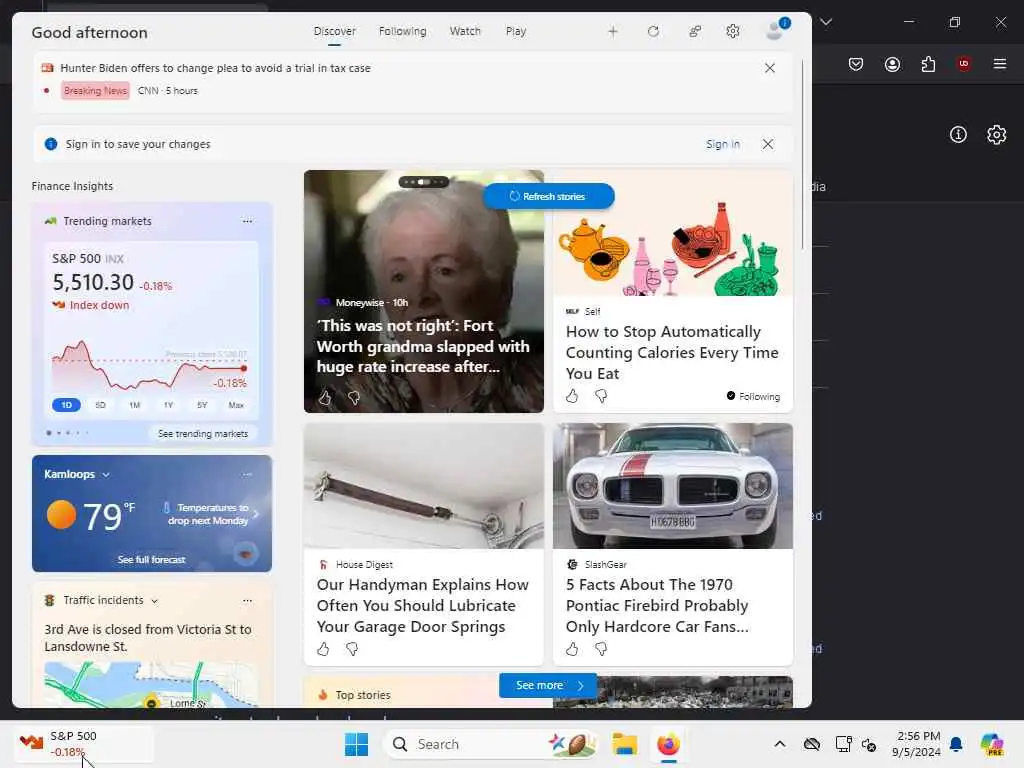Open Firefox from the taskbar
This screenshot has width=1024, height=768.
pyautogui.click(x=668, y=744)
